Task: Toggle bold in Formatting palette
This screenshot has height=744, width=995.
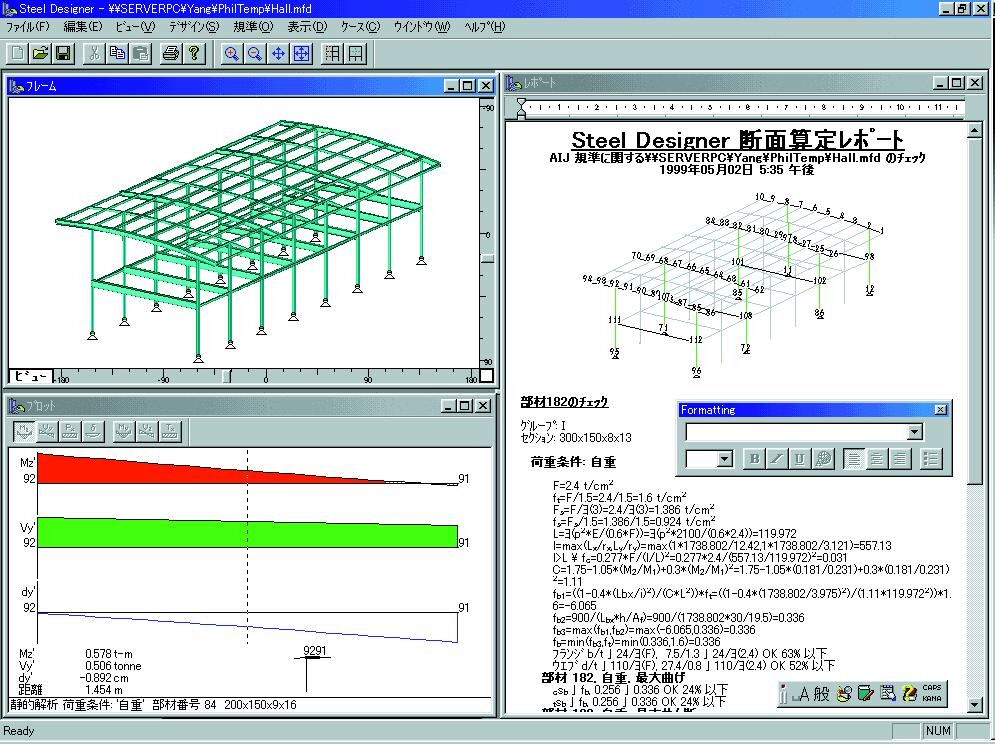Action: point(754,458)
